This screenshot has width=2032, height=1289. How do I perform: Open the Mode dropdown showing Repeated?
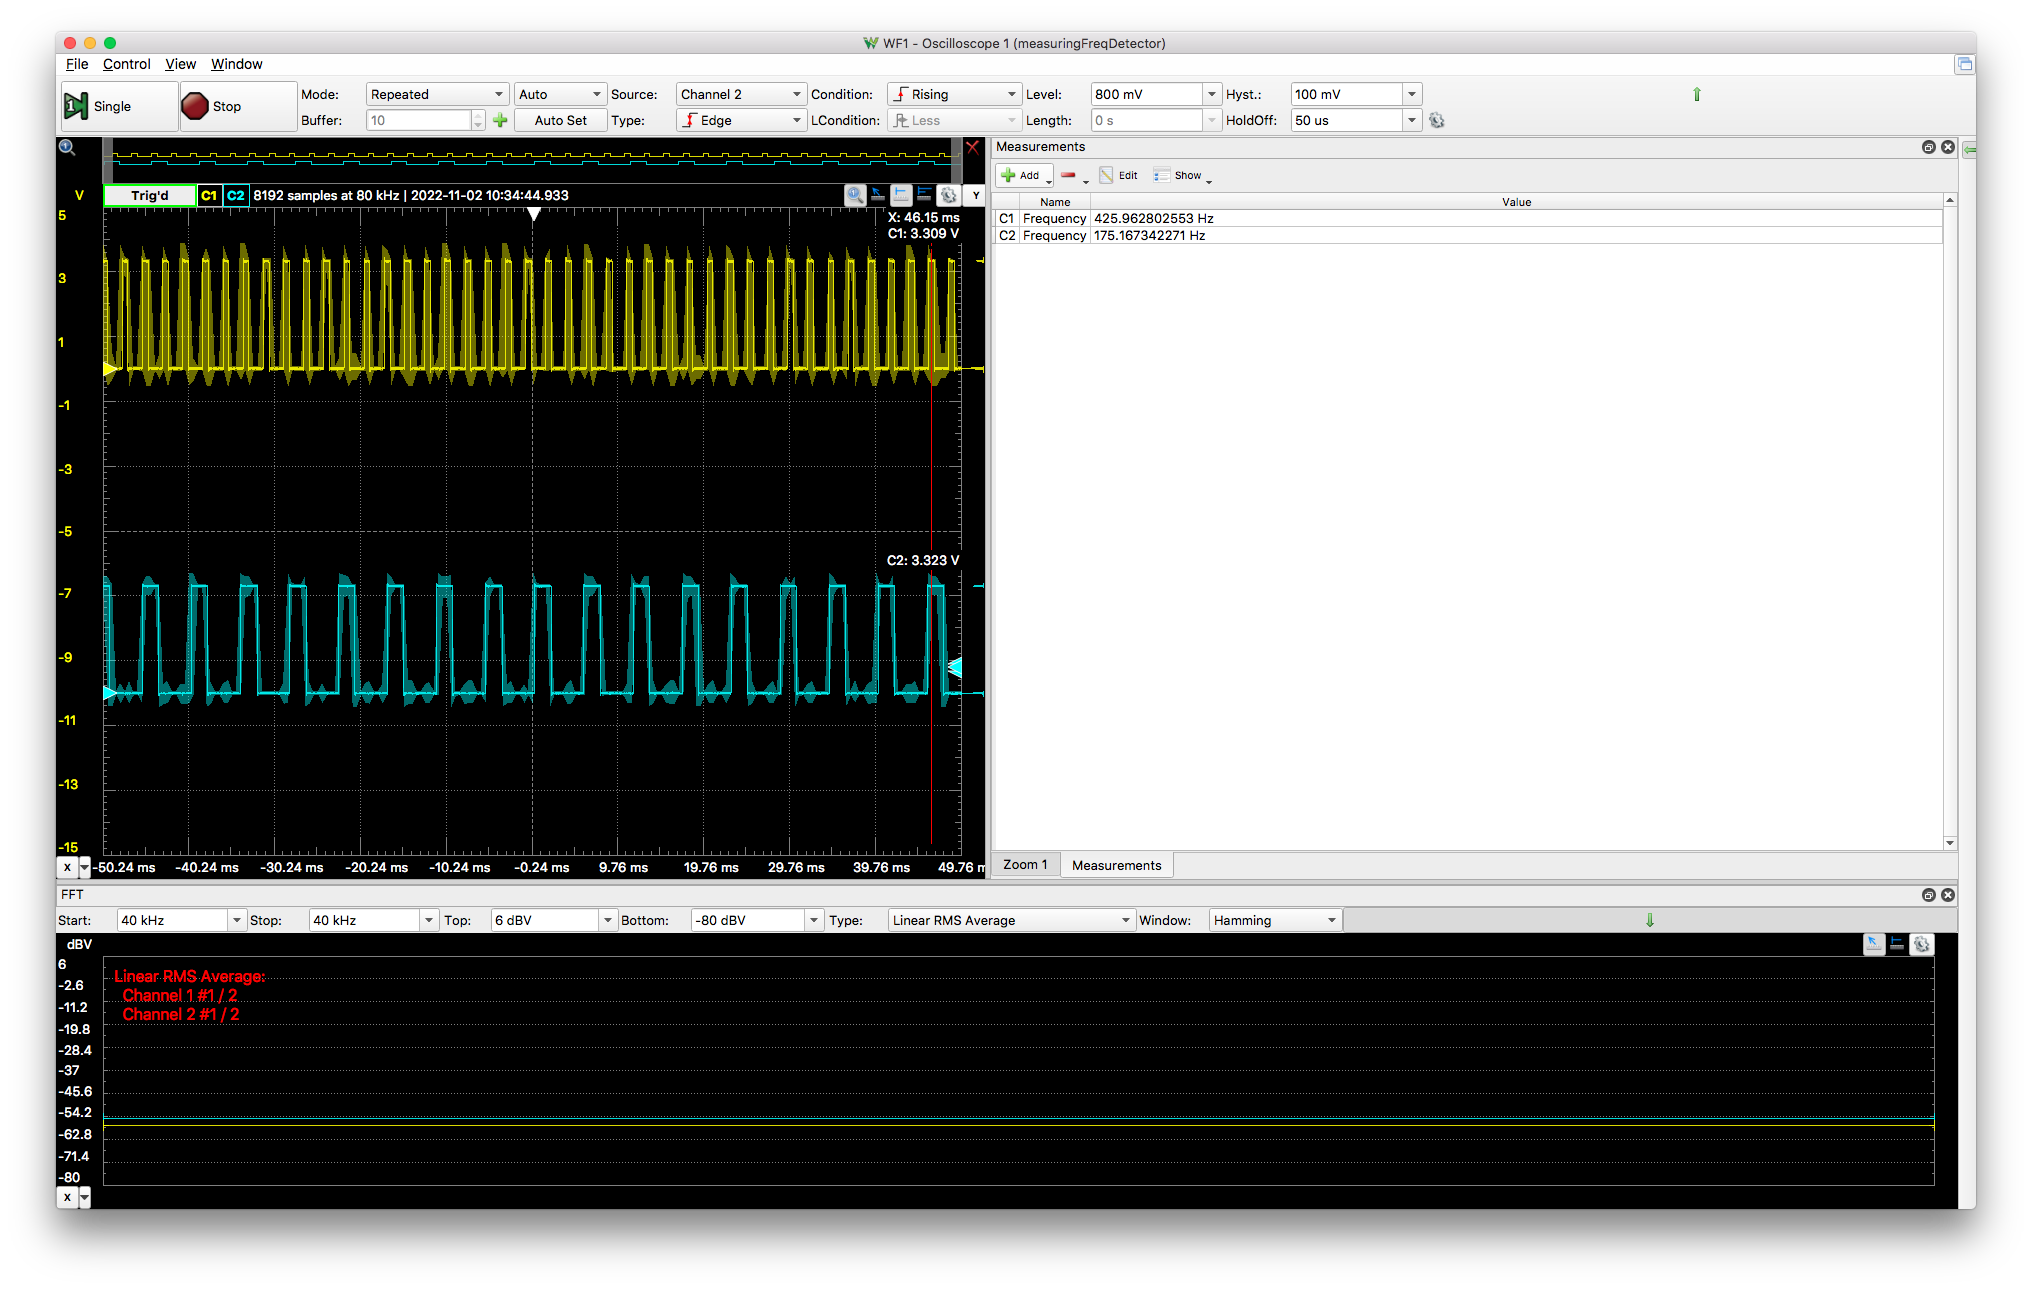(437, 94)
